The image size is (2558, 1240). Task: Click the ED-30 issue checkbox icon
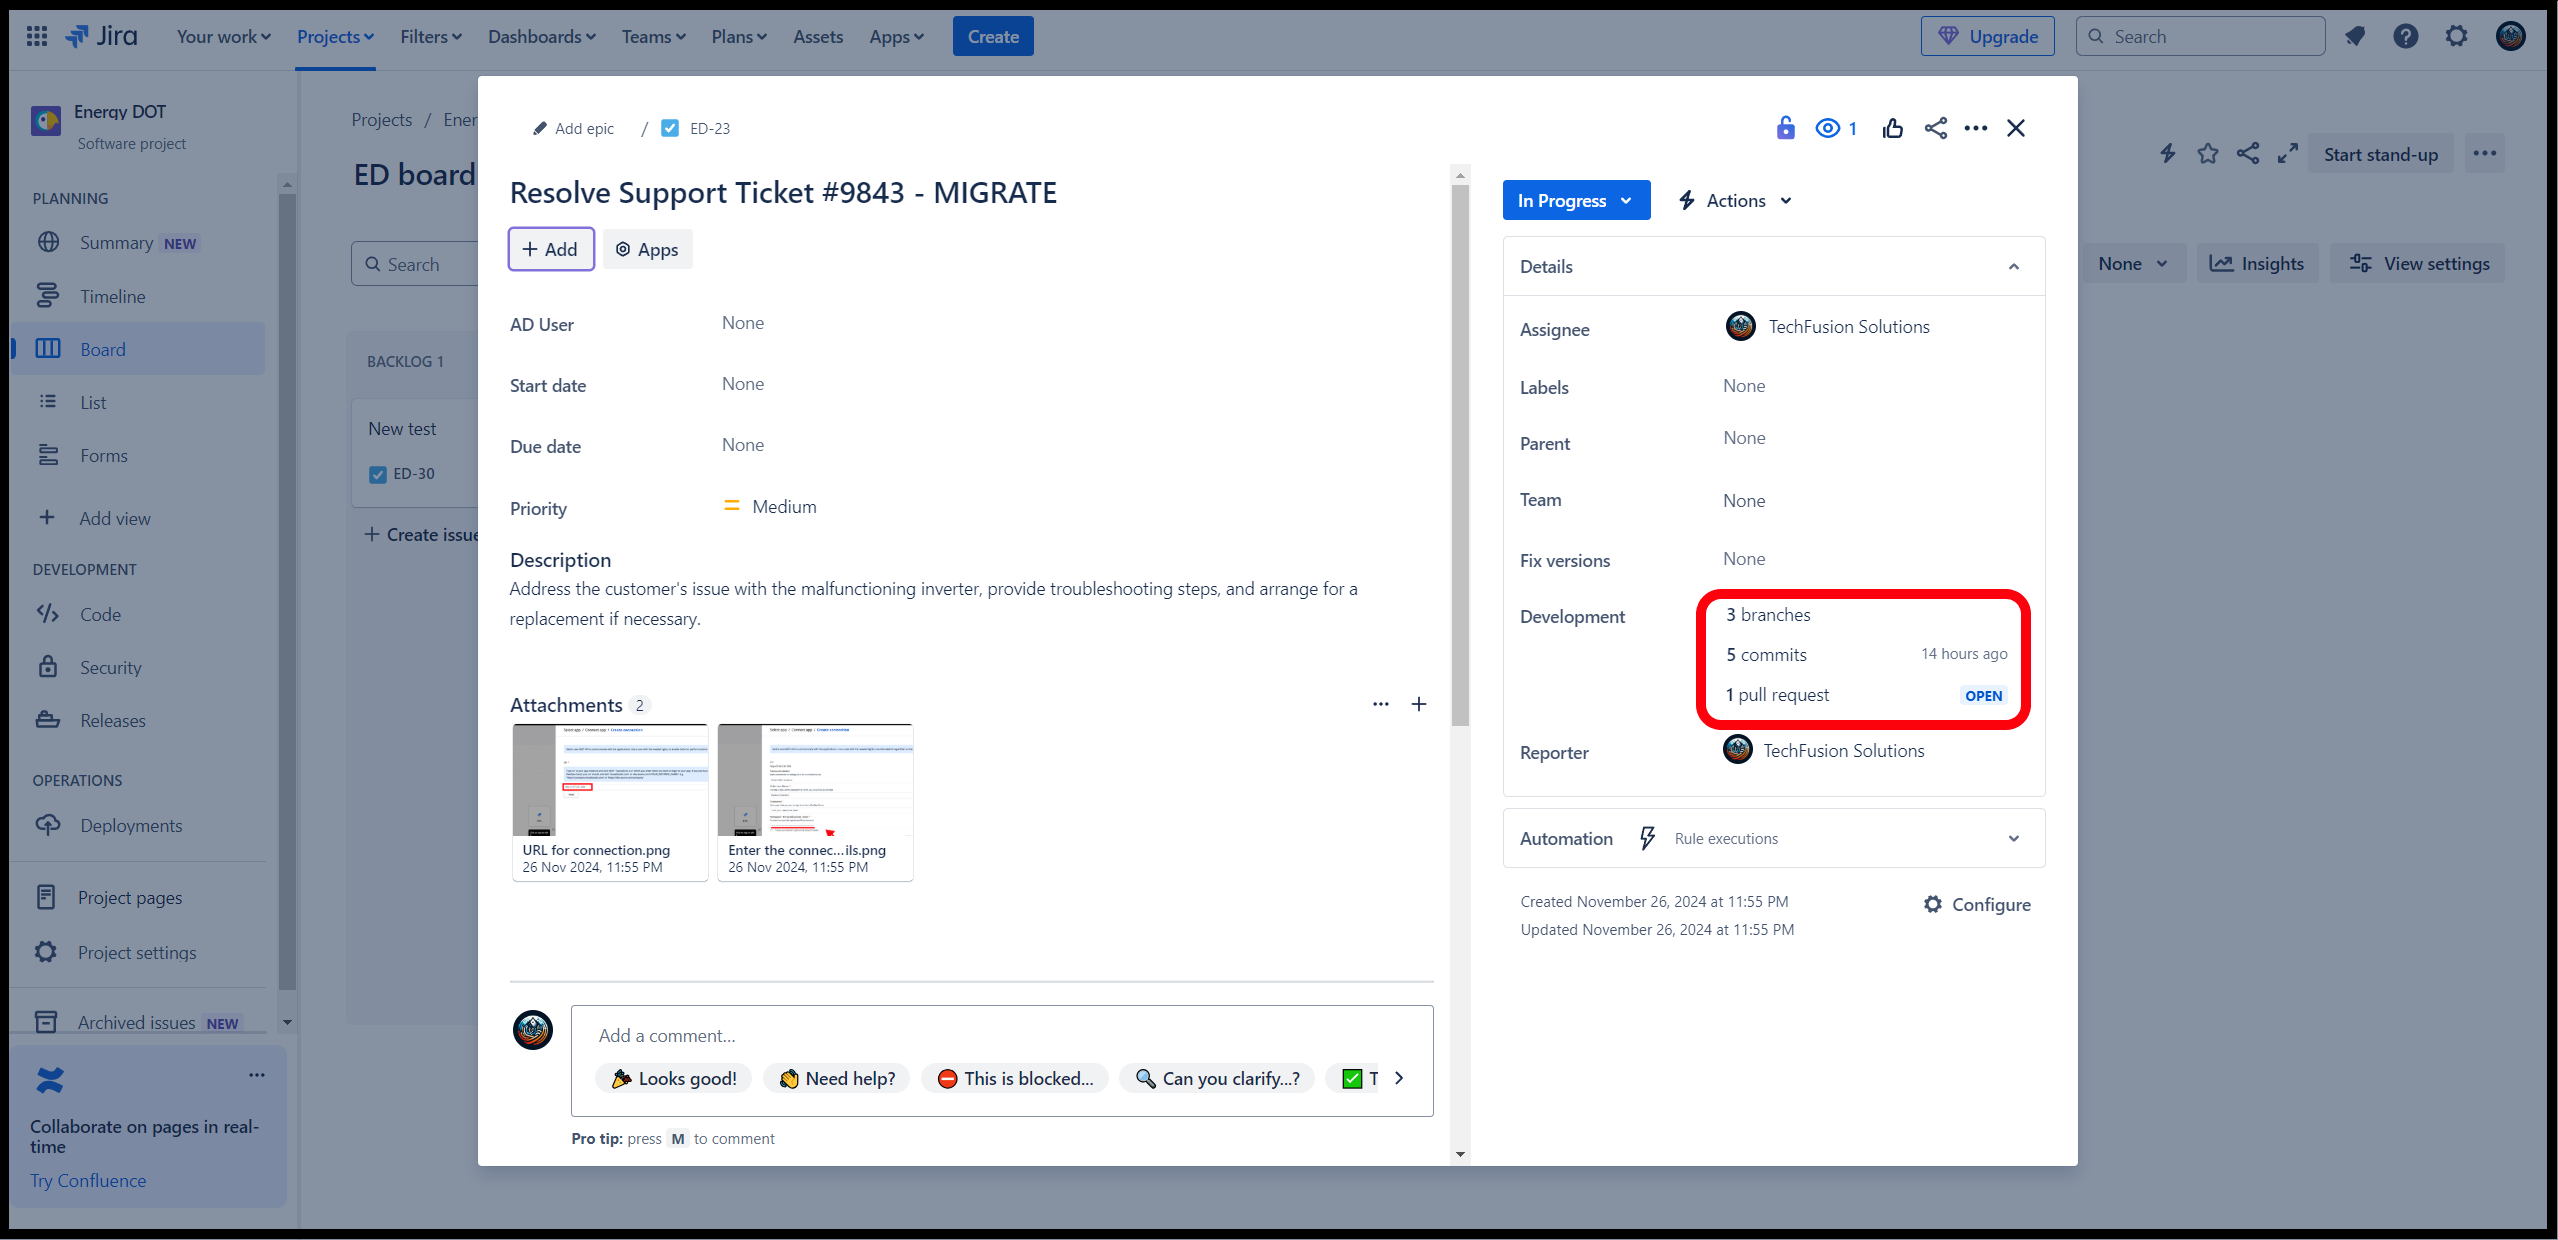378,474
